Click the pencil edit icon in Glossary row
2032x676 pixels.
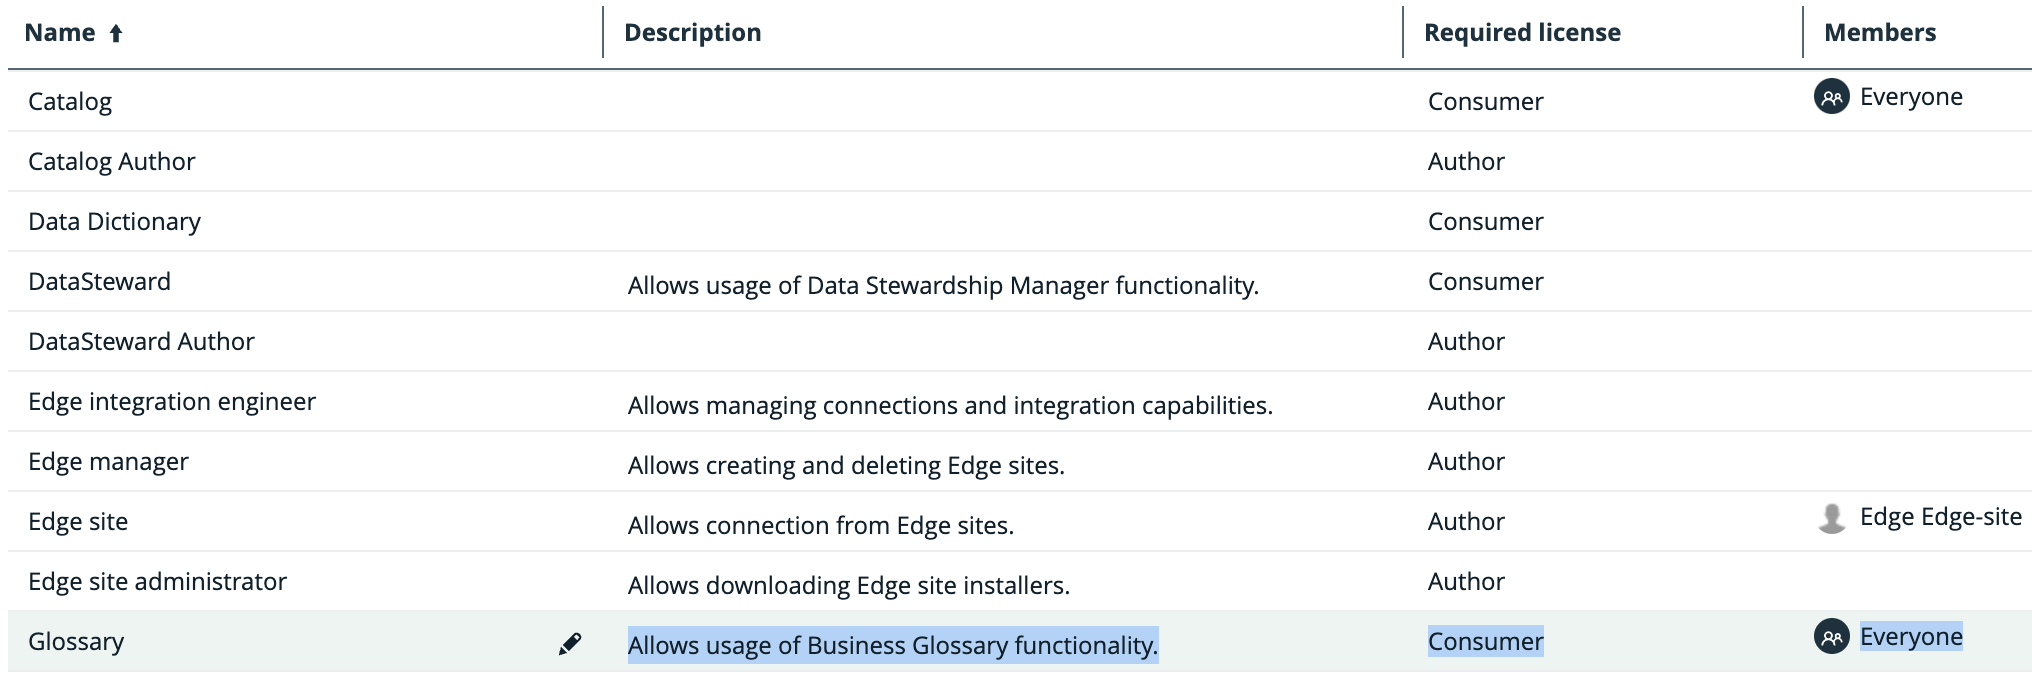point(570,644)
